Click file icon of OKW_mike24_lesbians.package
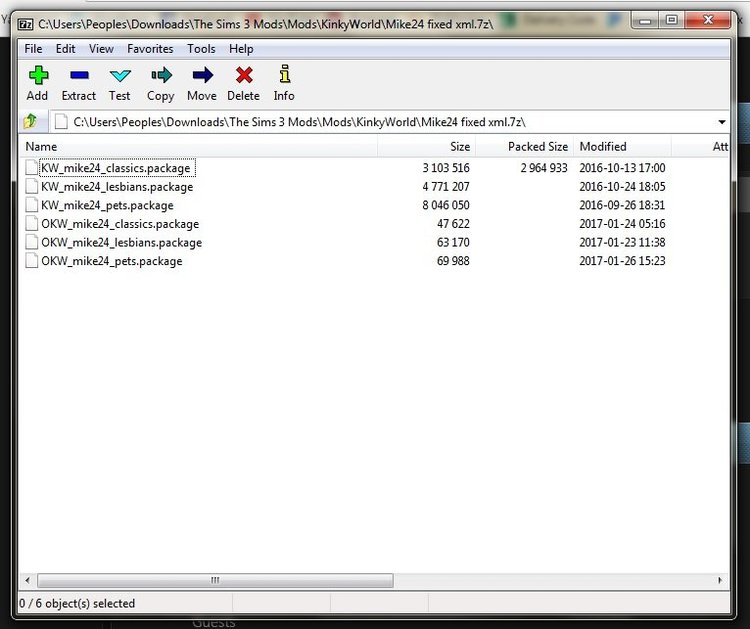The height and width of the screenshot is (629, 750). (x=32, y=242)
